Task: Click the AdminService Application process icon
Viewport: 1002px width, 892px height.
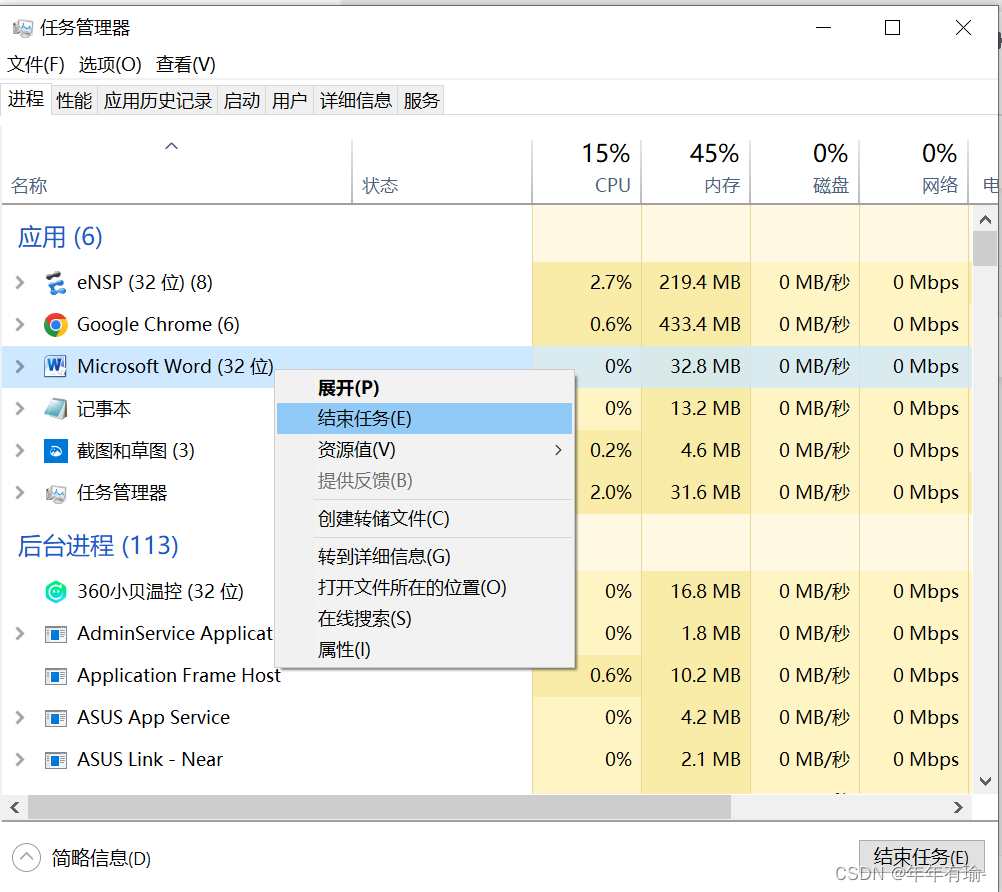Action: pyautogui.click(x=56, y=634)
